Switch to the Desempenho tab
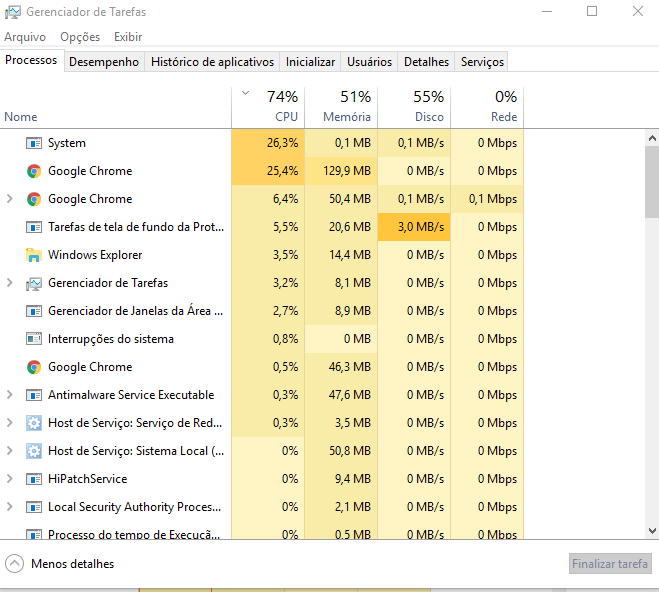The height and width of the screenshot is (592, 659). [104, 62]
